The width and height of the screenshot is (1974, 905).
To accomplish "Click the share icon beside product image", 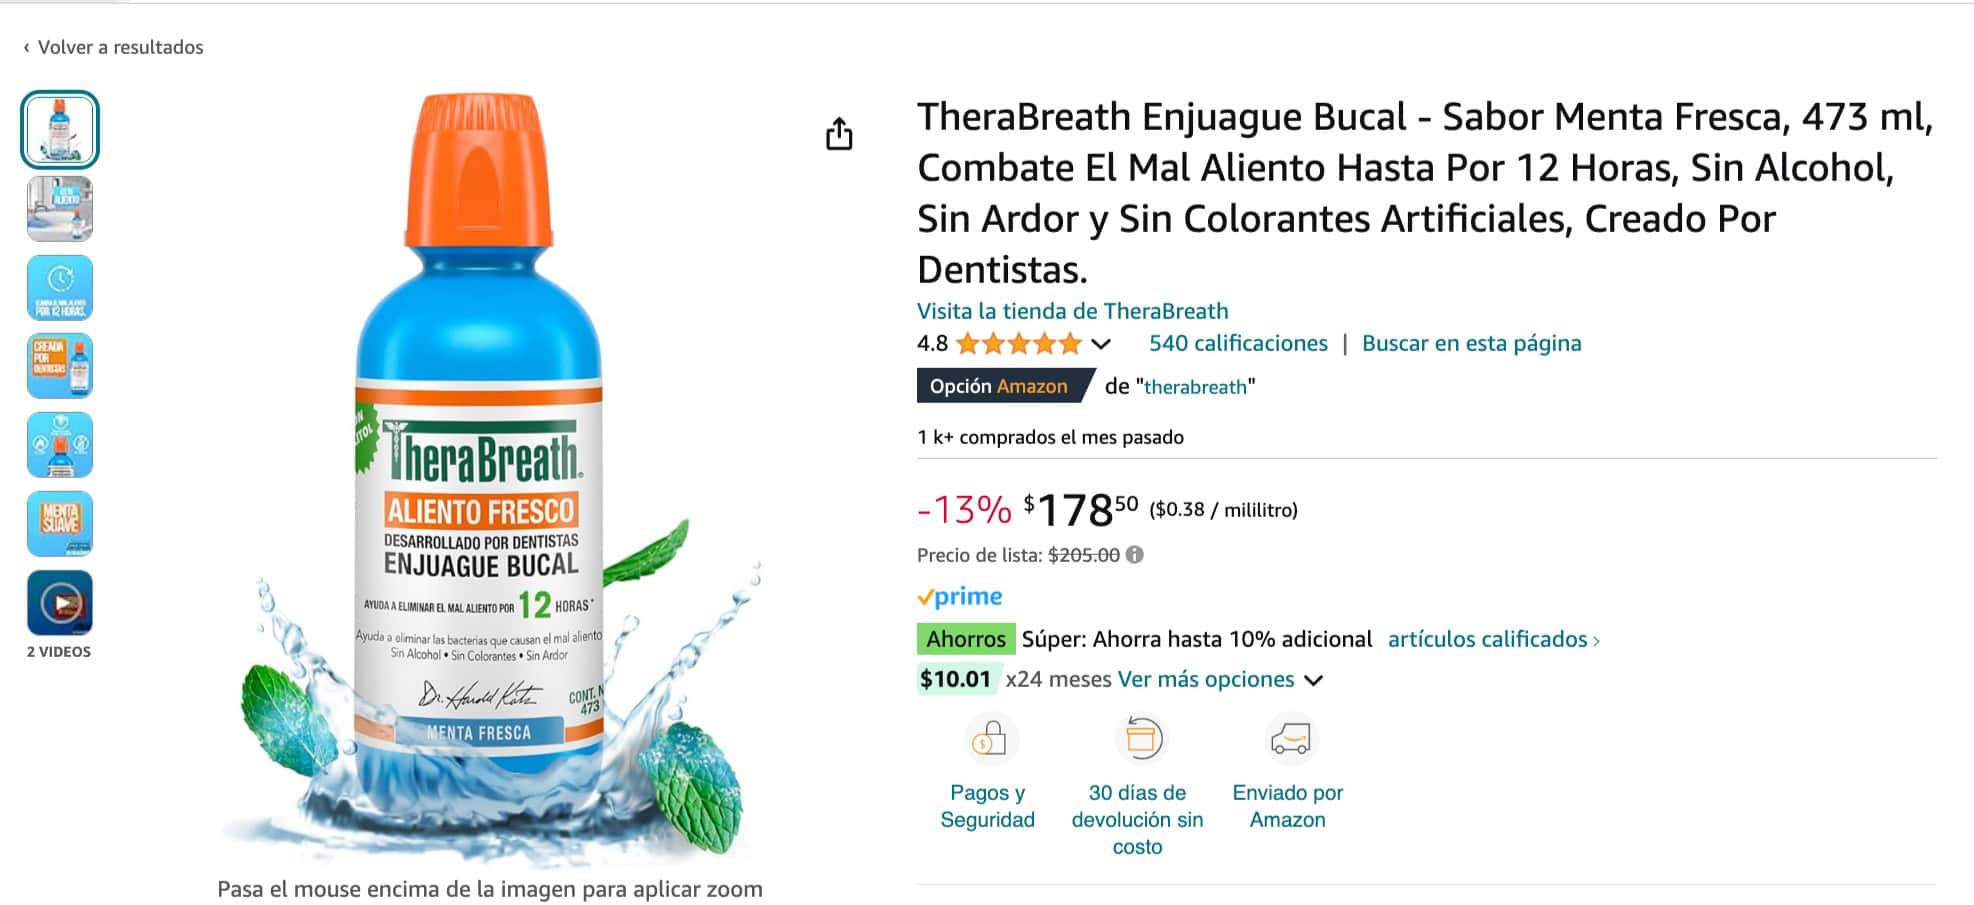I will coord(839,134).
